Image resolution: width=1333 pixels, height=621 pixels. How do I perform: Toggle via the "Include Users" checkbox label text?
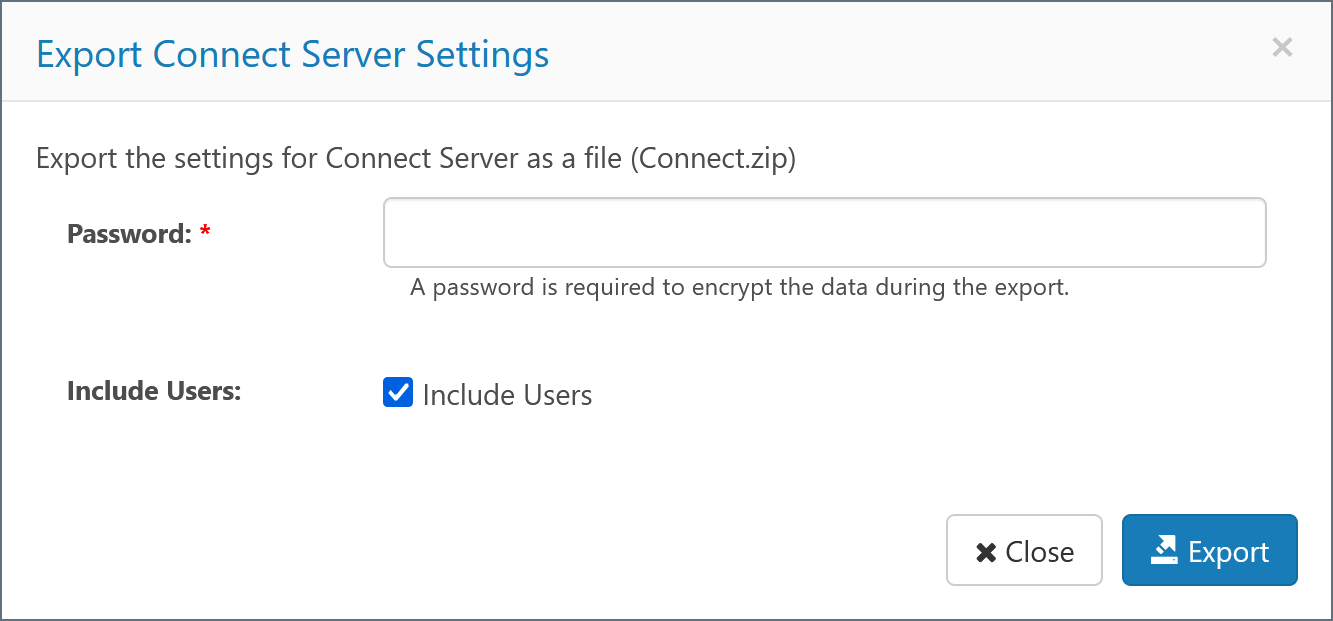coord(507,395)
